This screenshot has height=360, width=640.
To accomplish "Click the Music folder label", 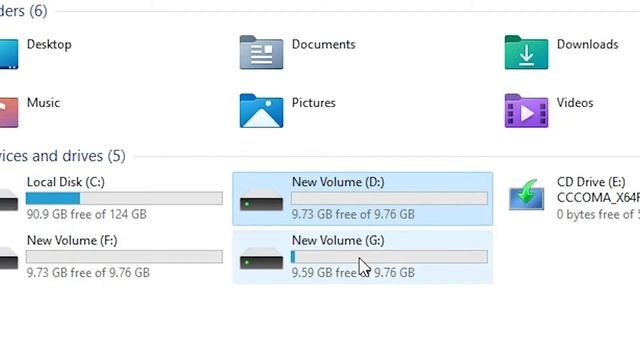I will pyautogui.click(x=43, y=102).
